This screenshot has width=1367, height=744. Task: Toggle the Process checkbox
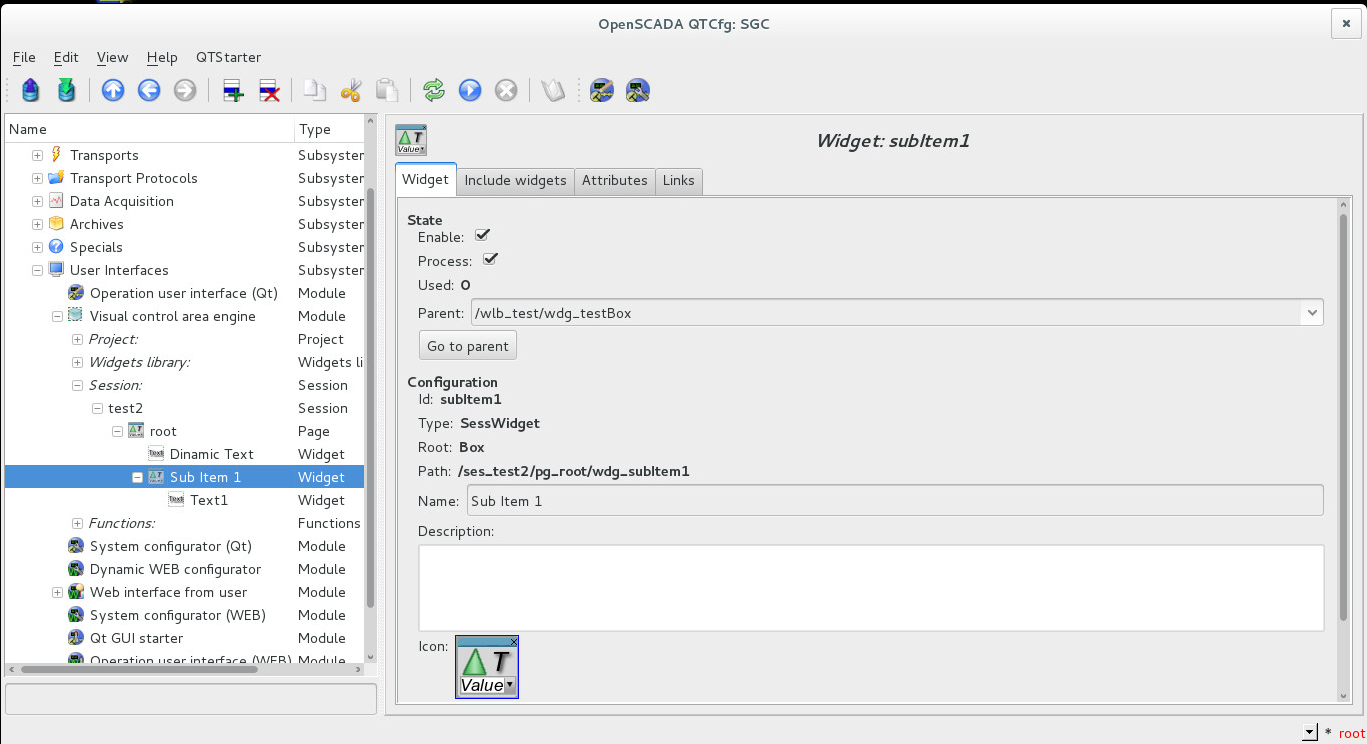pos(490,260)
